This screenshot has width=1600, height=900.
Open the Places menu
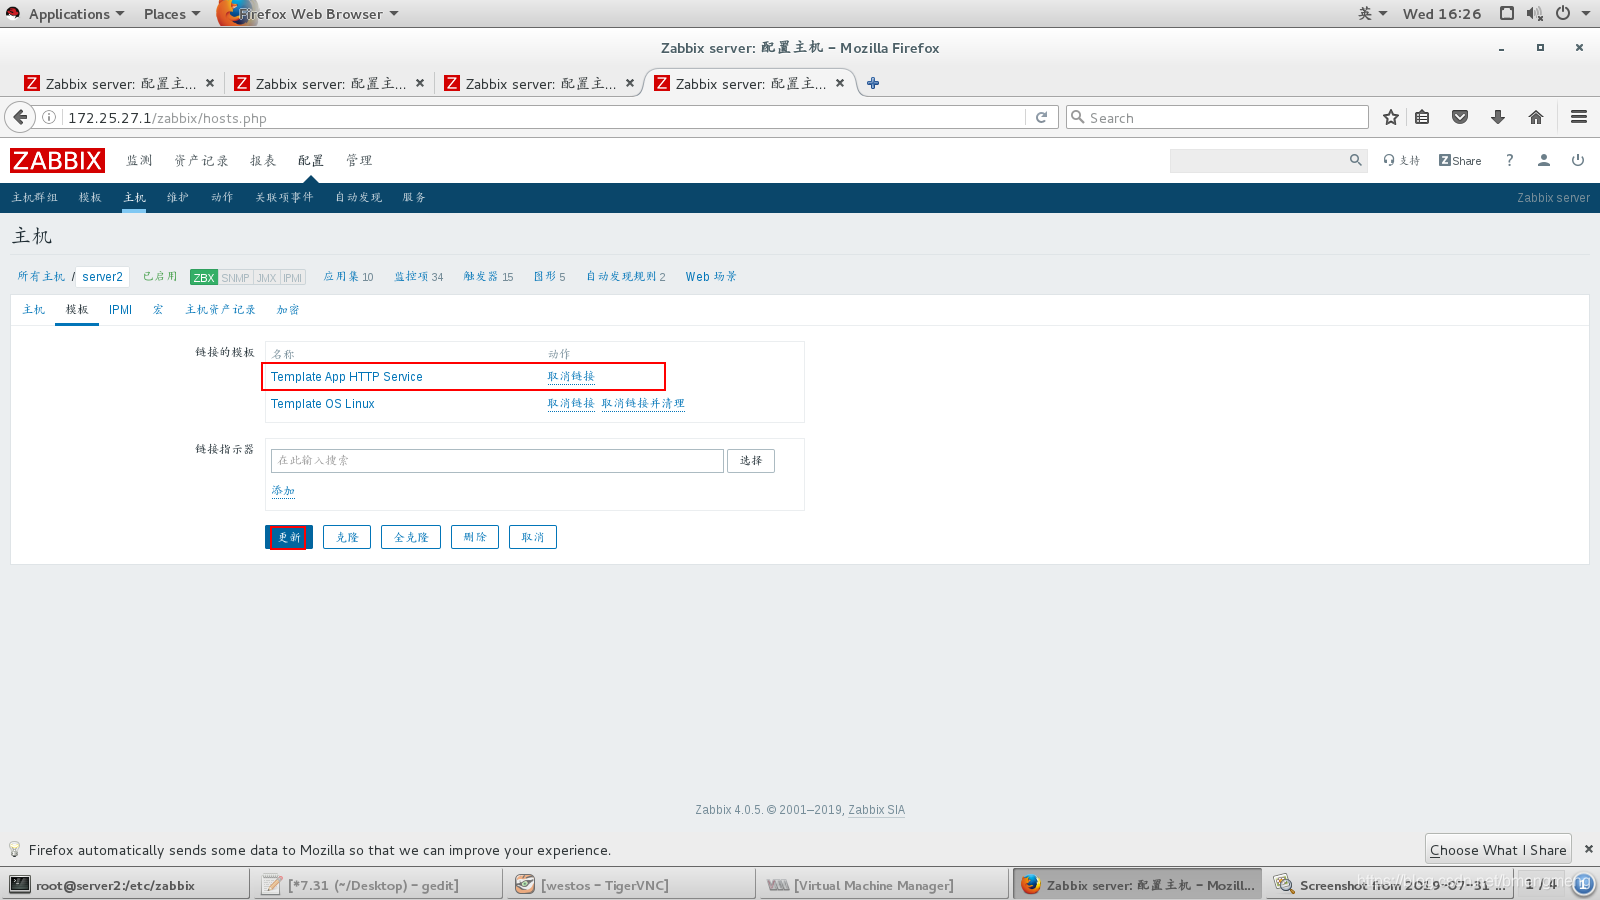171,13
